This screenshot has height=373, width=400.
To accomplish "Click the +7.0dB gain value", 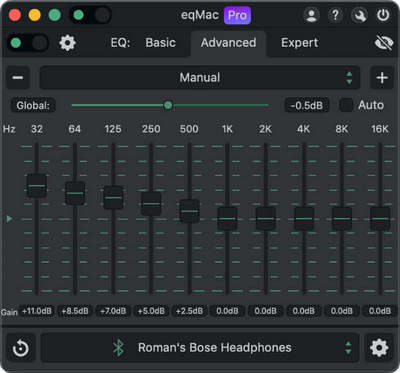I will pos(113,311).
